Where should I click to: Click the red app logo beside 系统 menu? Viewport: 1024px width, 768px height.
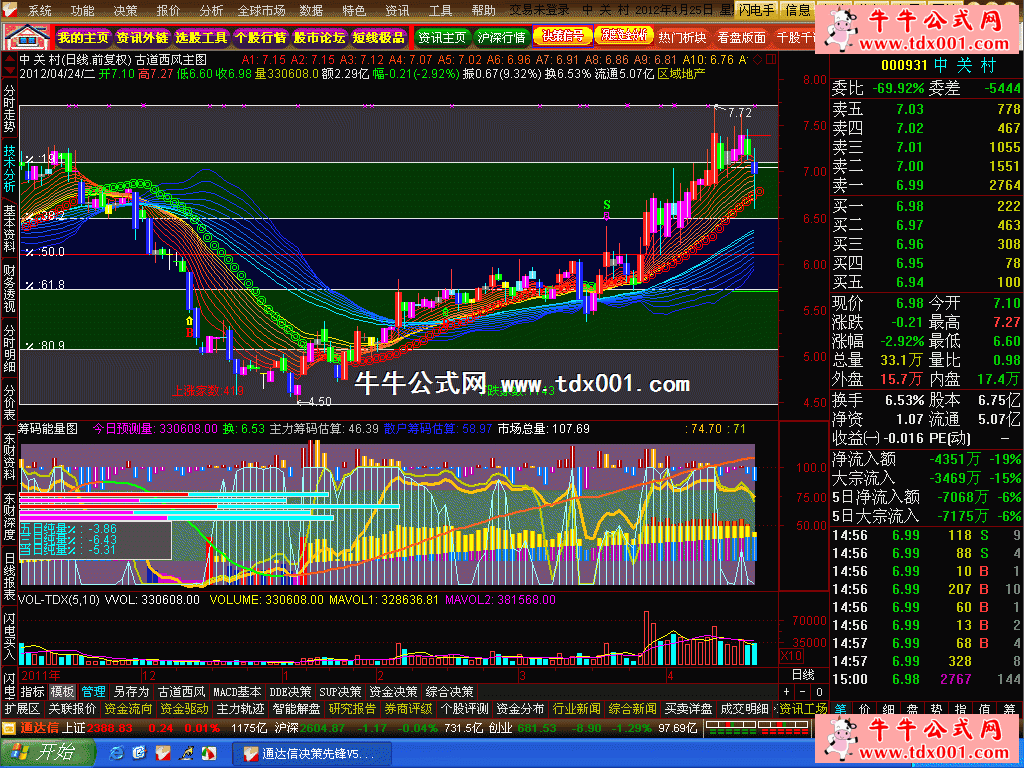click(9, 10)
